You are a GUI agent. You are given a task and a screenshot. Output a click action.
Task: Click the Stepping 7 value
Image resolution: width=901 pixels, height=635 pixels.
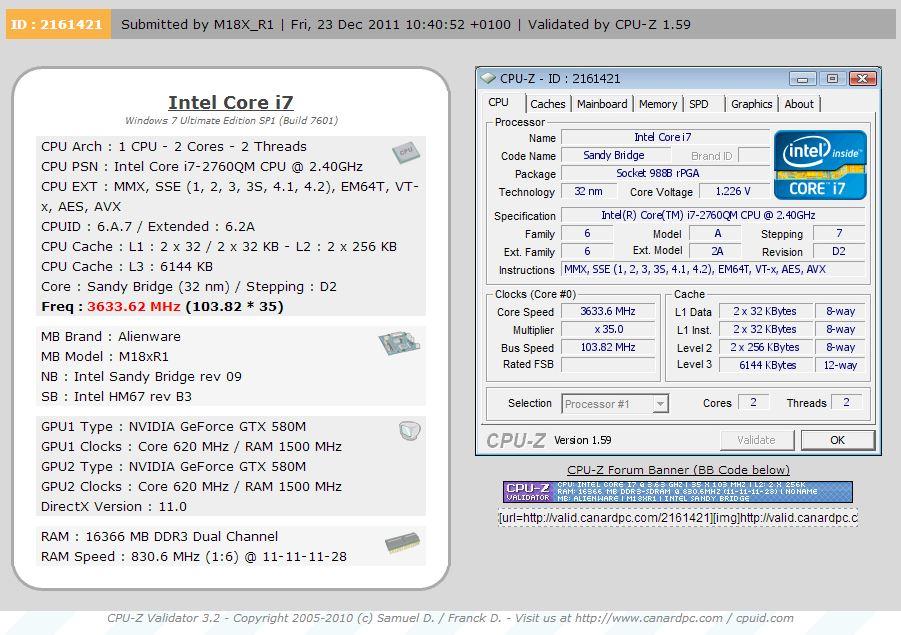point(838,233)
